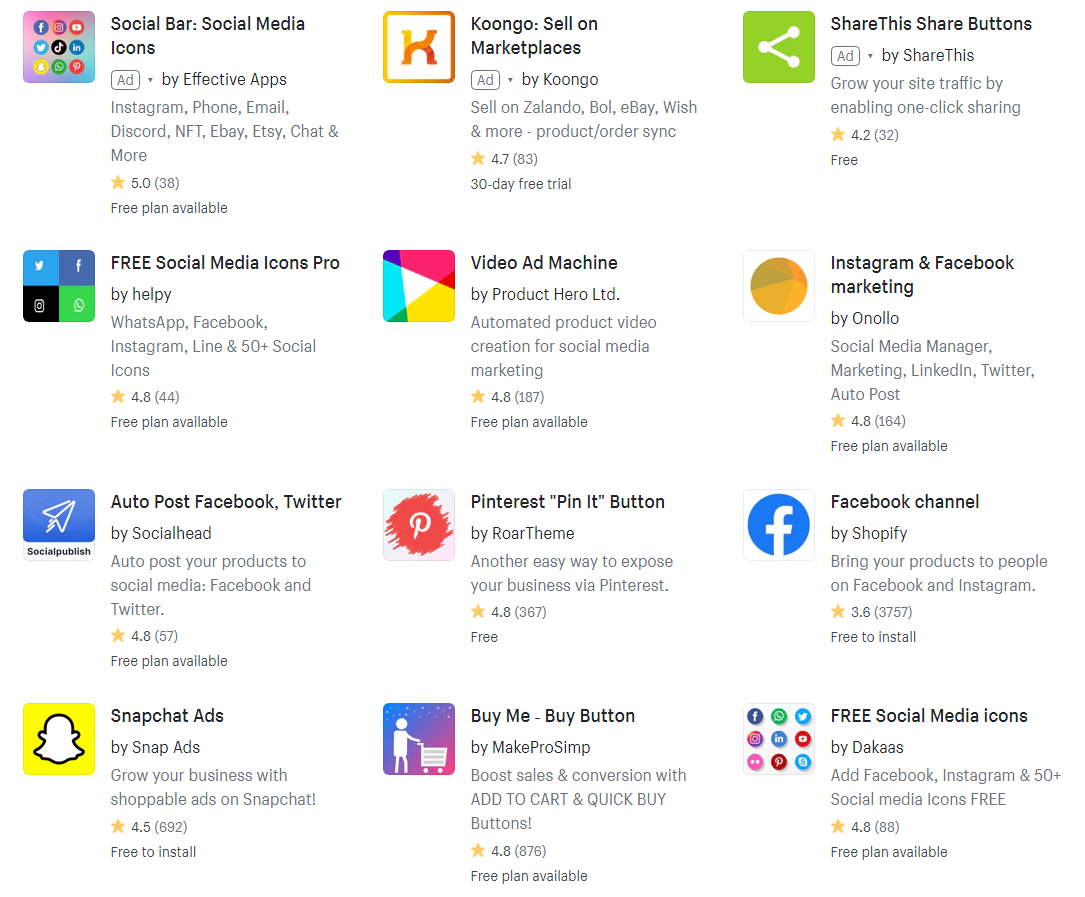1085x897 pixels.
Task: Open the Dakaas FREE Social Media icons thumbnail
Action: 778,739
